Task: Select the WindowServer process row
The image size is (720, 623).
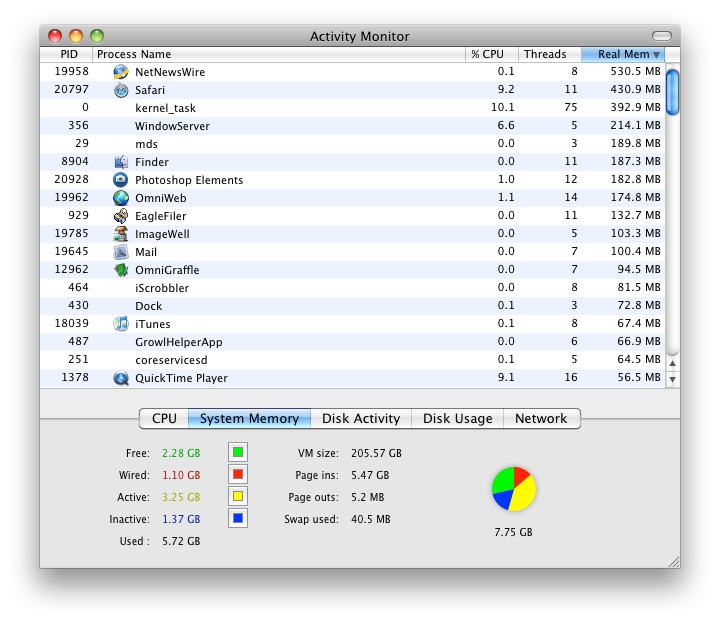Action: [352, 126]
